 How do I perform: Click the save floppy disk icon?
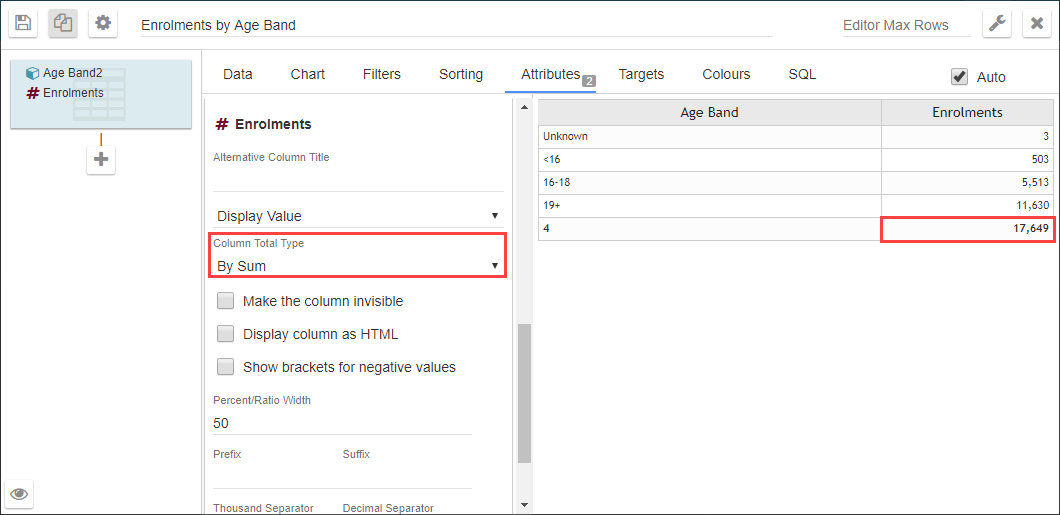click(22, 23)
